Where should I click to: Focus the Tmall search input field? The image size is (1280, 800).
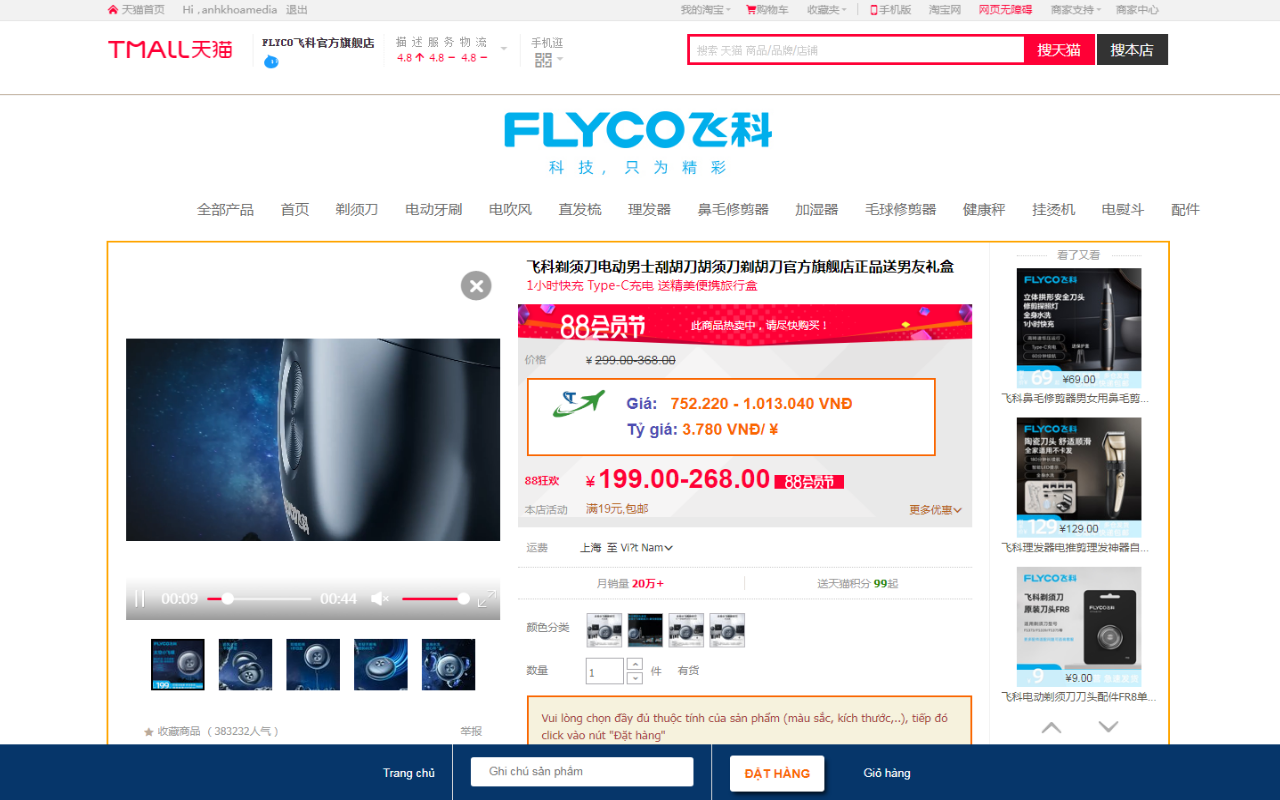pos(857,50)
